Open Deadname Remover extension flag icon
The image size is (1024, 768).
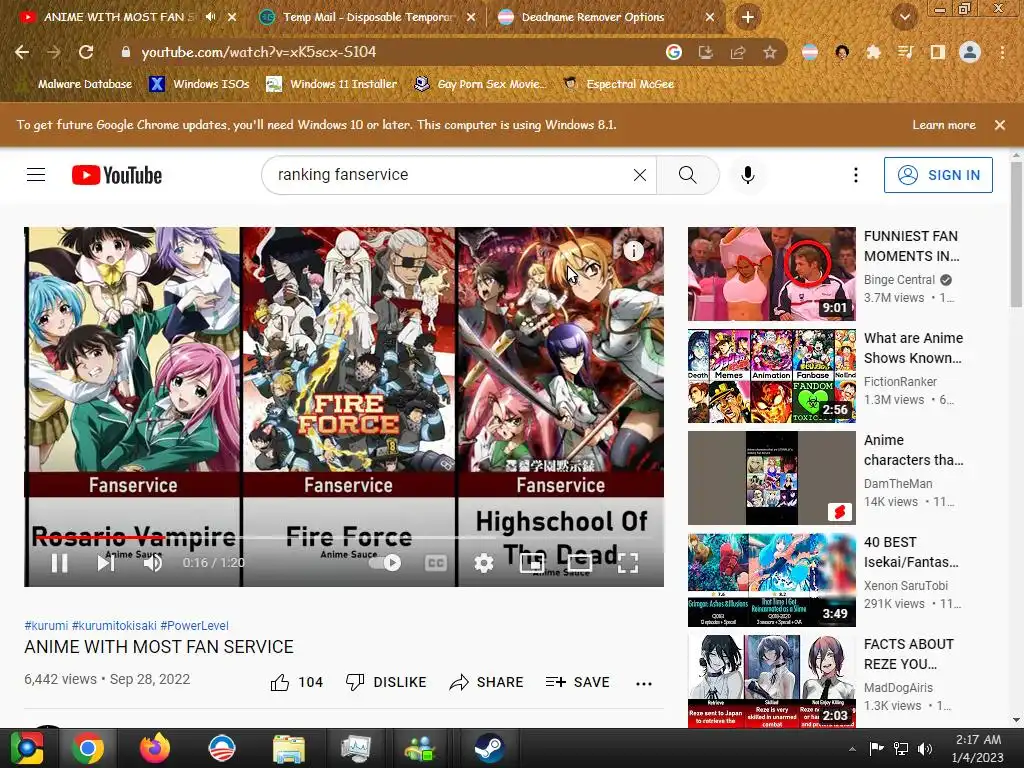(810, 52)
